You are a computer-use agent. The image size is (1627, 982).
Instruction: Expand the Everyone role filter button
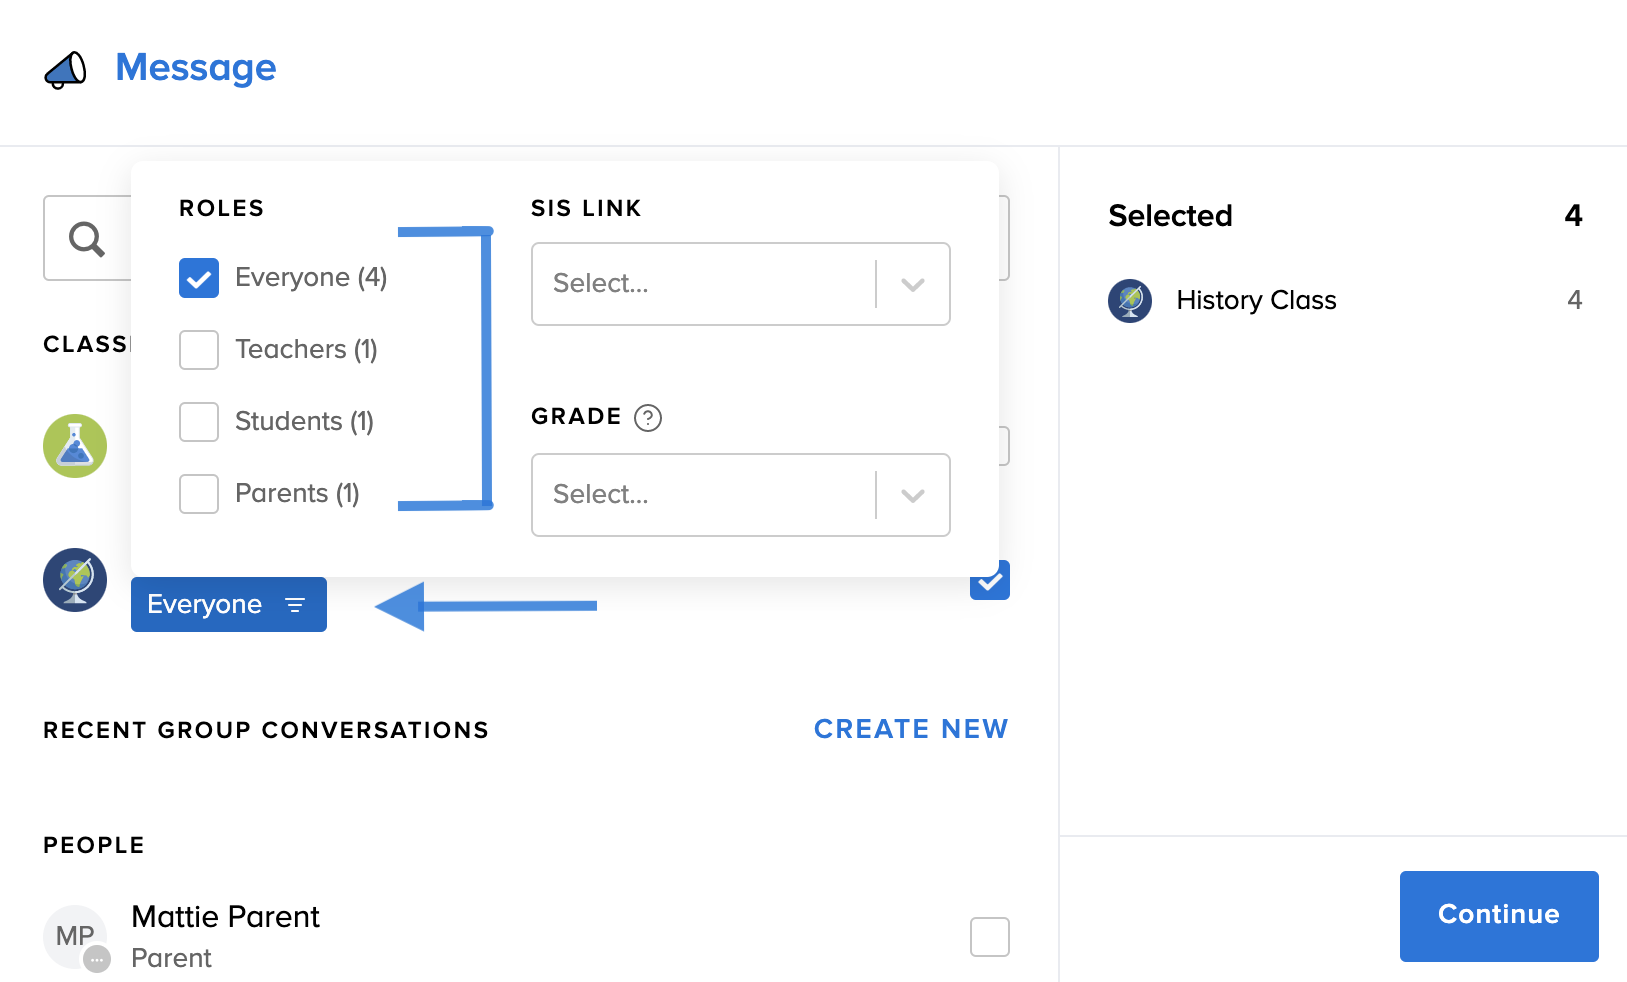[x=228, y=605]
